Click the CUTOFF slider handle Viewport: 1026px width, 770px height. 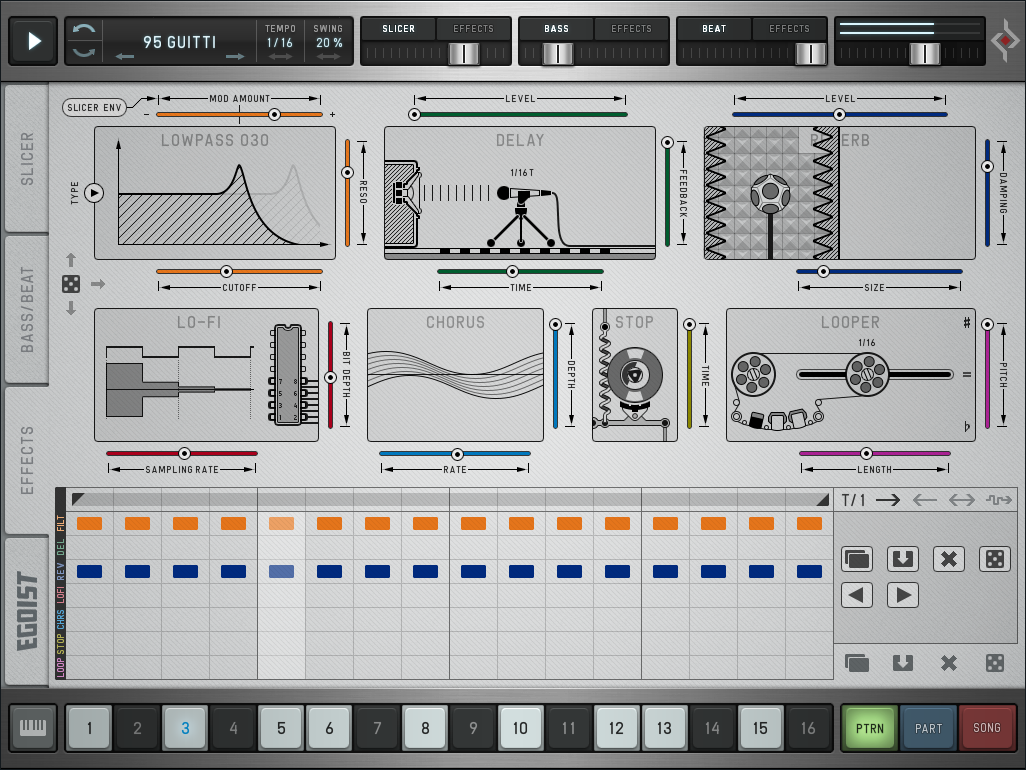pyautogui.click(x=226, y=271)
